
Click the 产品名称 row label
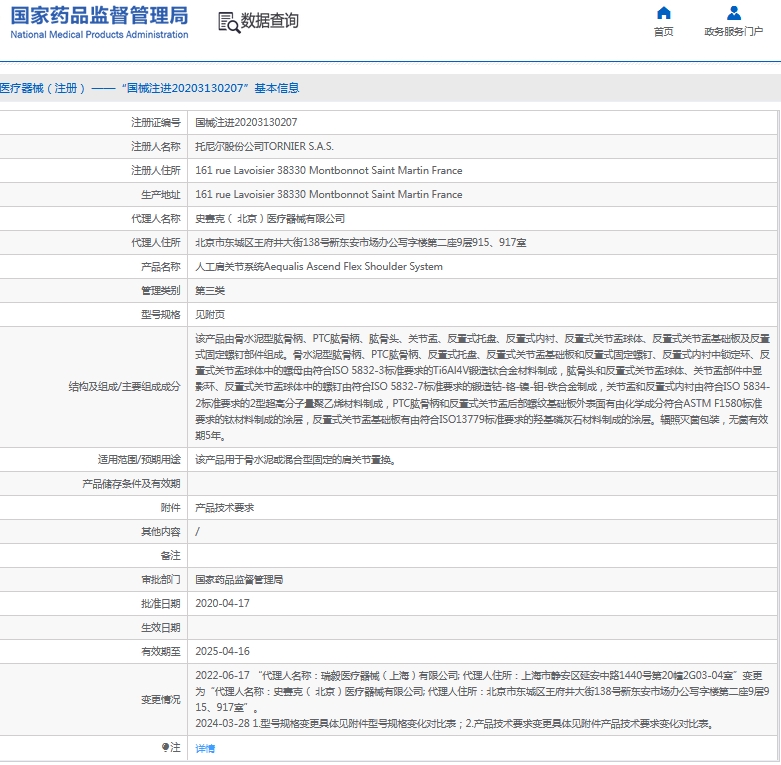pyautogui.click(x=160, y=266)
